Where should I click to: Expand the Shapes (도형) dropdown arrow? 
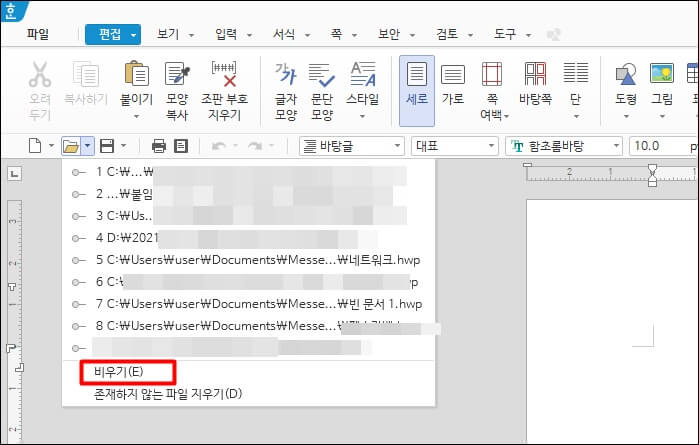click(x=626, y=117)
